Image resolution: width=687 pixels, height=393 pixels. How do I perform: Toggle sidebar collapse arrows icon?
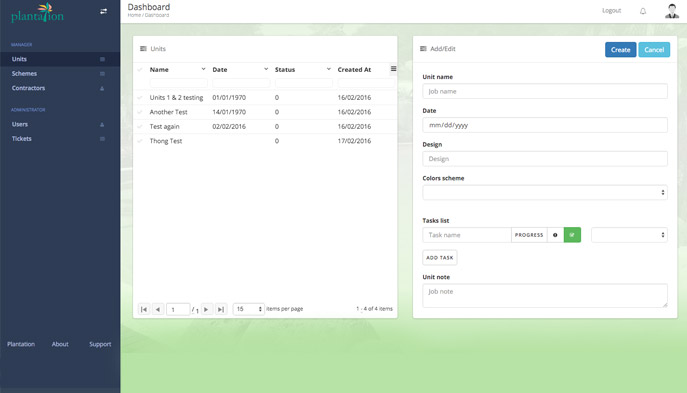pos(103,11)
